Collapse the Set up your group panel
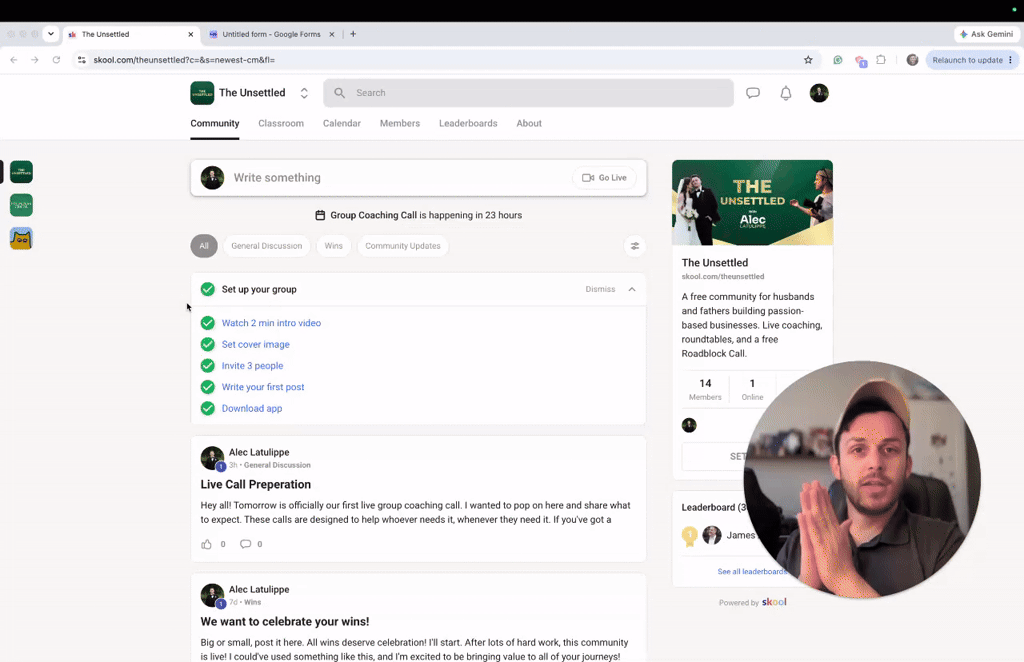 coord(632,289)
